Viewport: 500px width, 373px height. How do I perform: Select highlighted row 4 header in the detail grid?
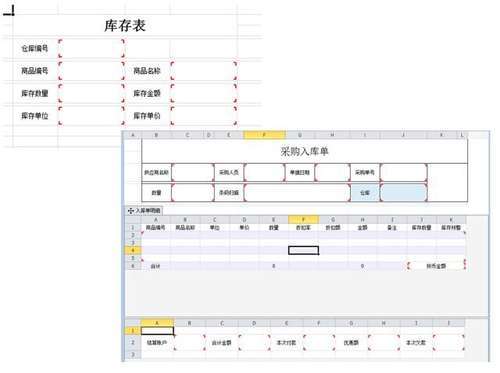click(133, 250)
